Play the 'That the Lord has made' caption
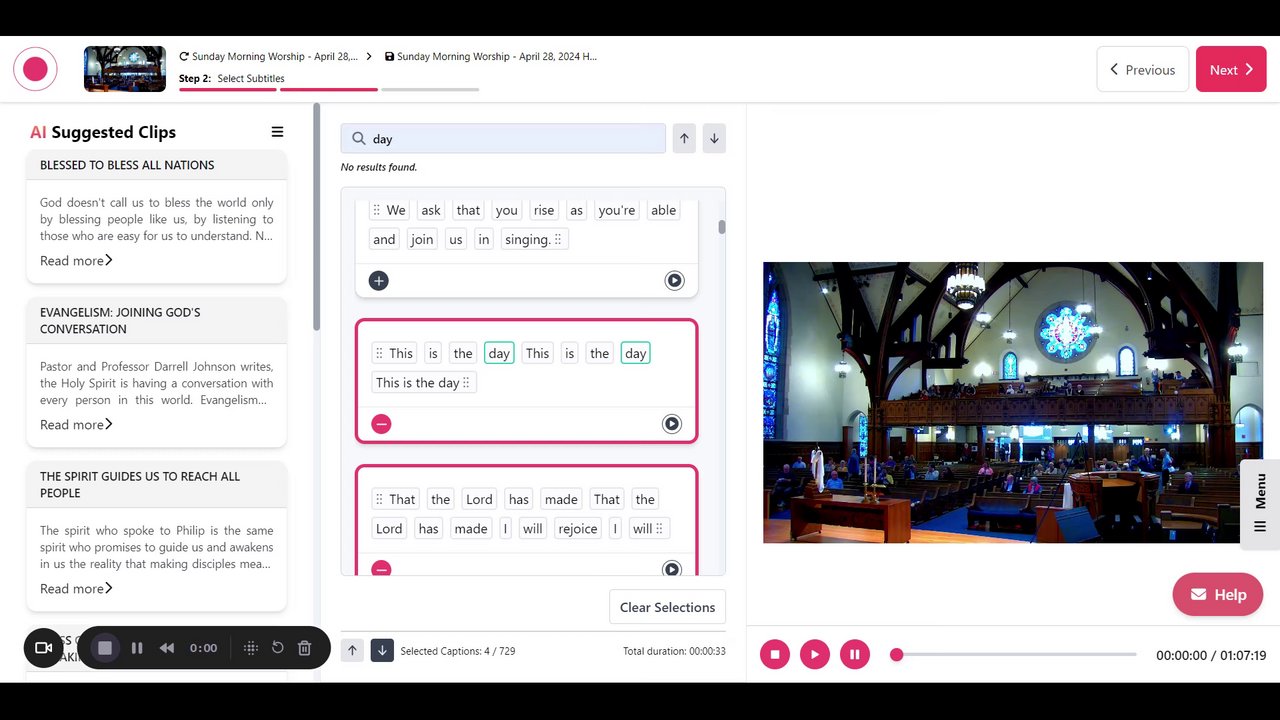 pos(672,569)
